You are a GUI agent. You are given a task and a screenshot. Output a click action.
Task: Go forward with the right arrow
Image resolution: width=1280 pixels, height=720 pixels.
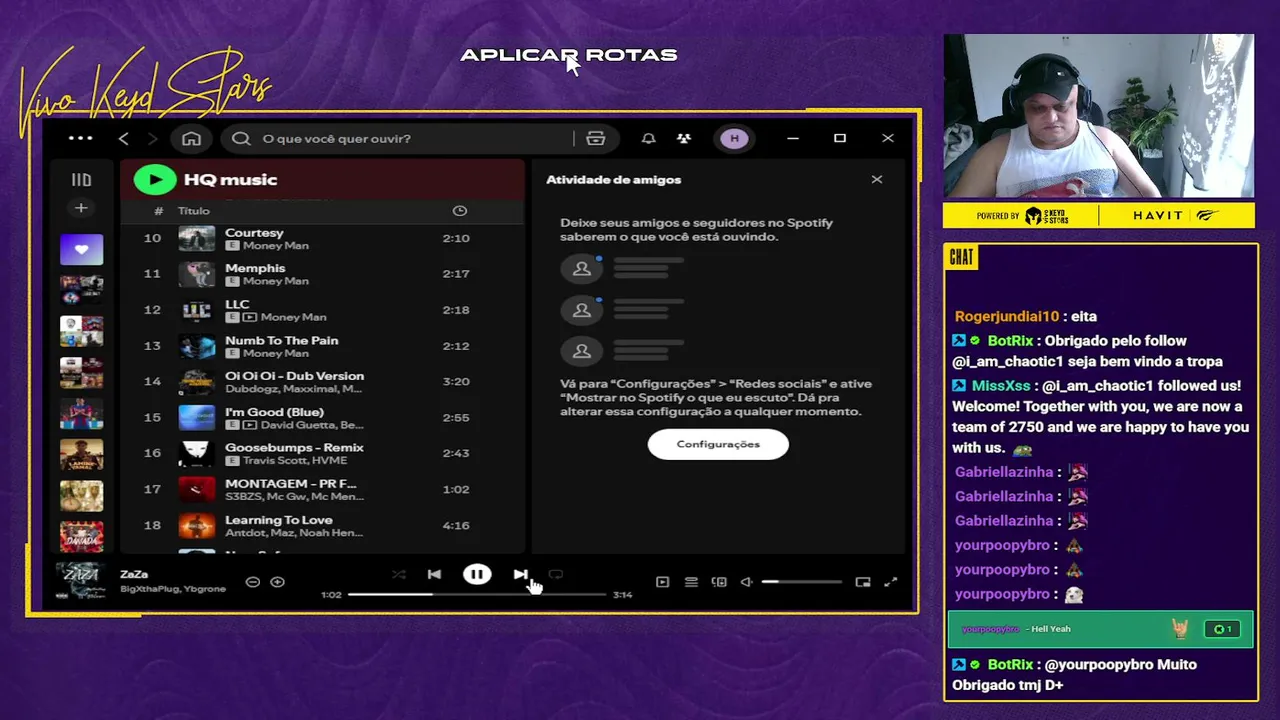pyautogui.click(x=153, y=138)
